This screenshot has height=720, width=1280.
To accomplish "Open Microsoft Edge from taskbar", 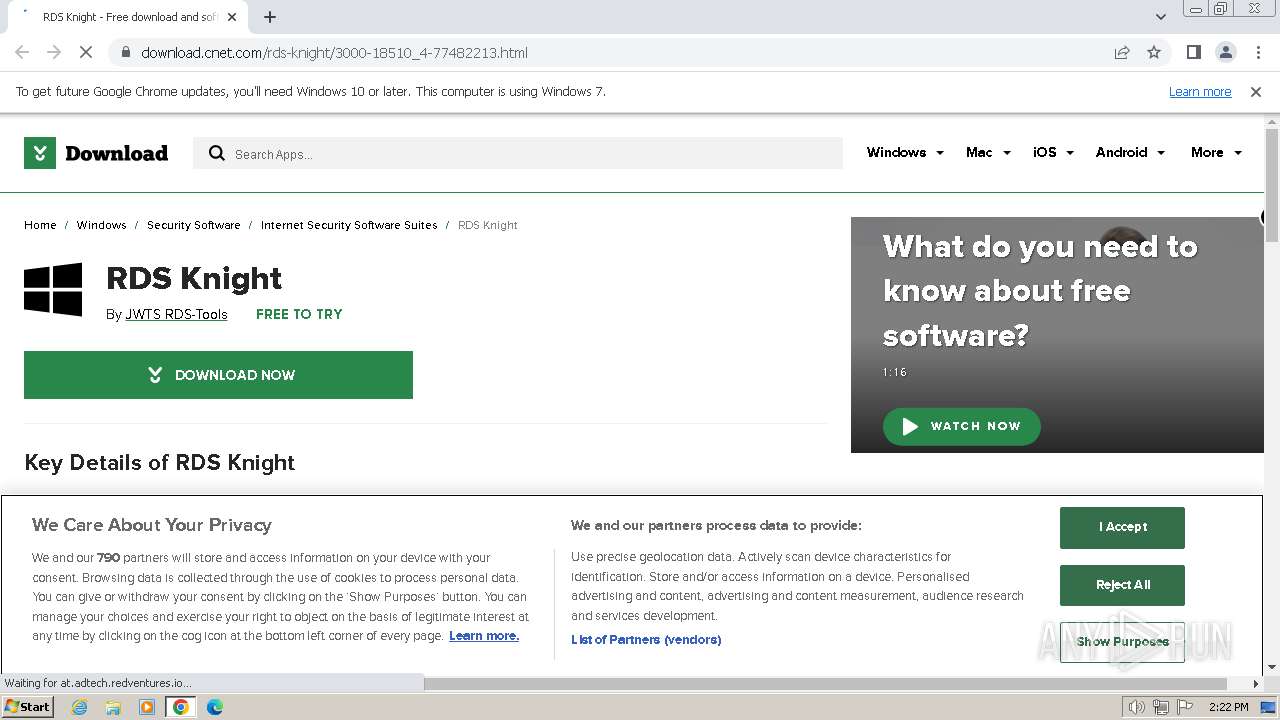I will point(215,707).
